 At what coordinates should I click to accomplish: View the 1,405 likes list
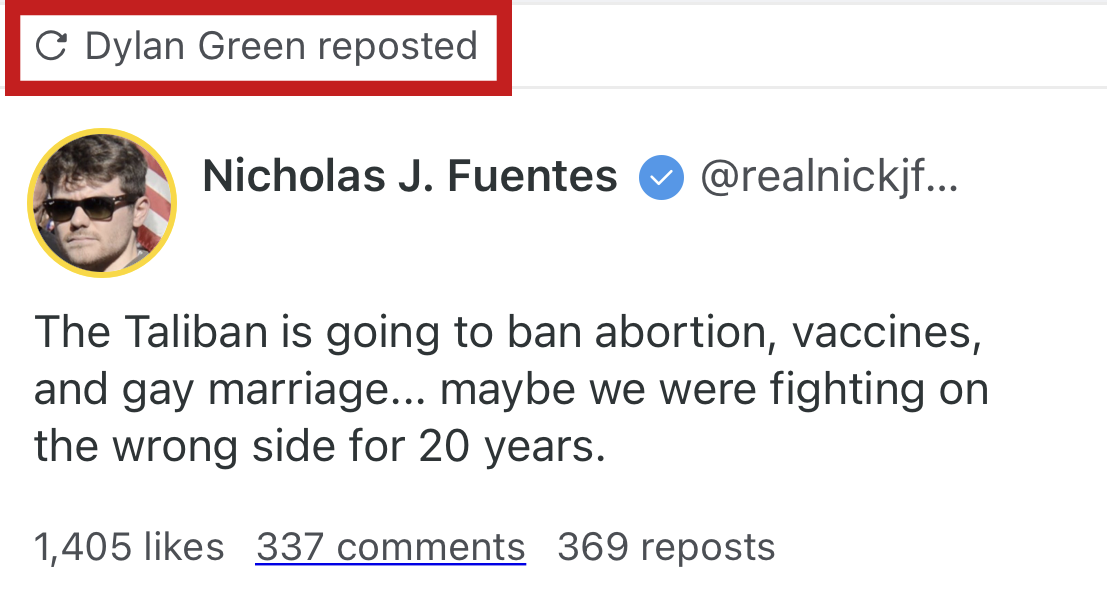pos(129,547)
